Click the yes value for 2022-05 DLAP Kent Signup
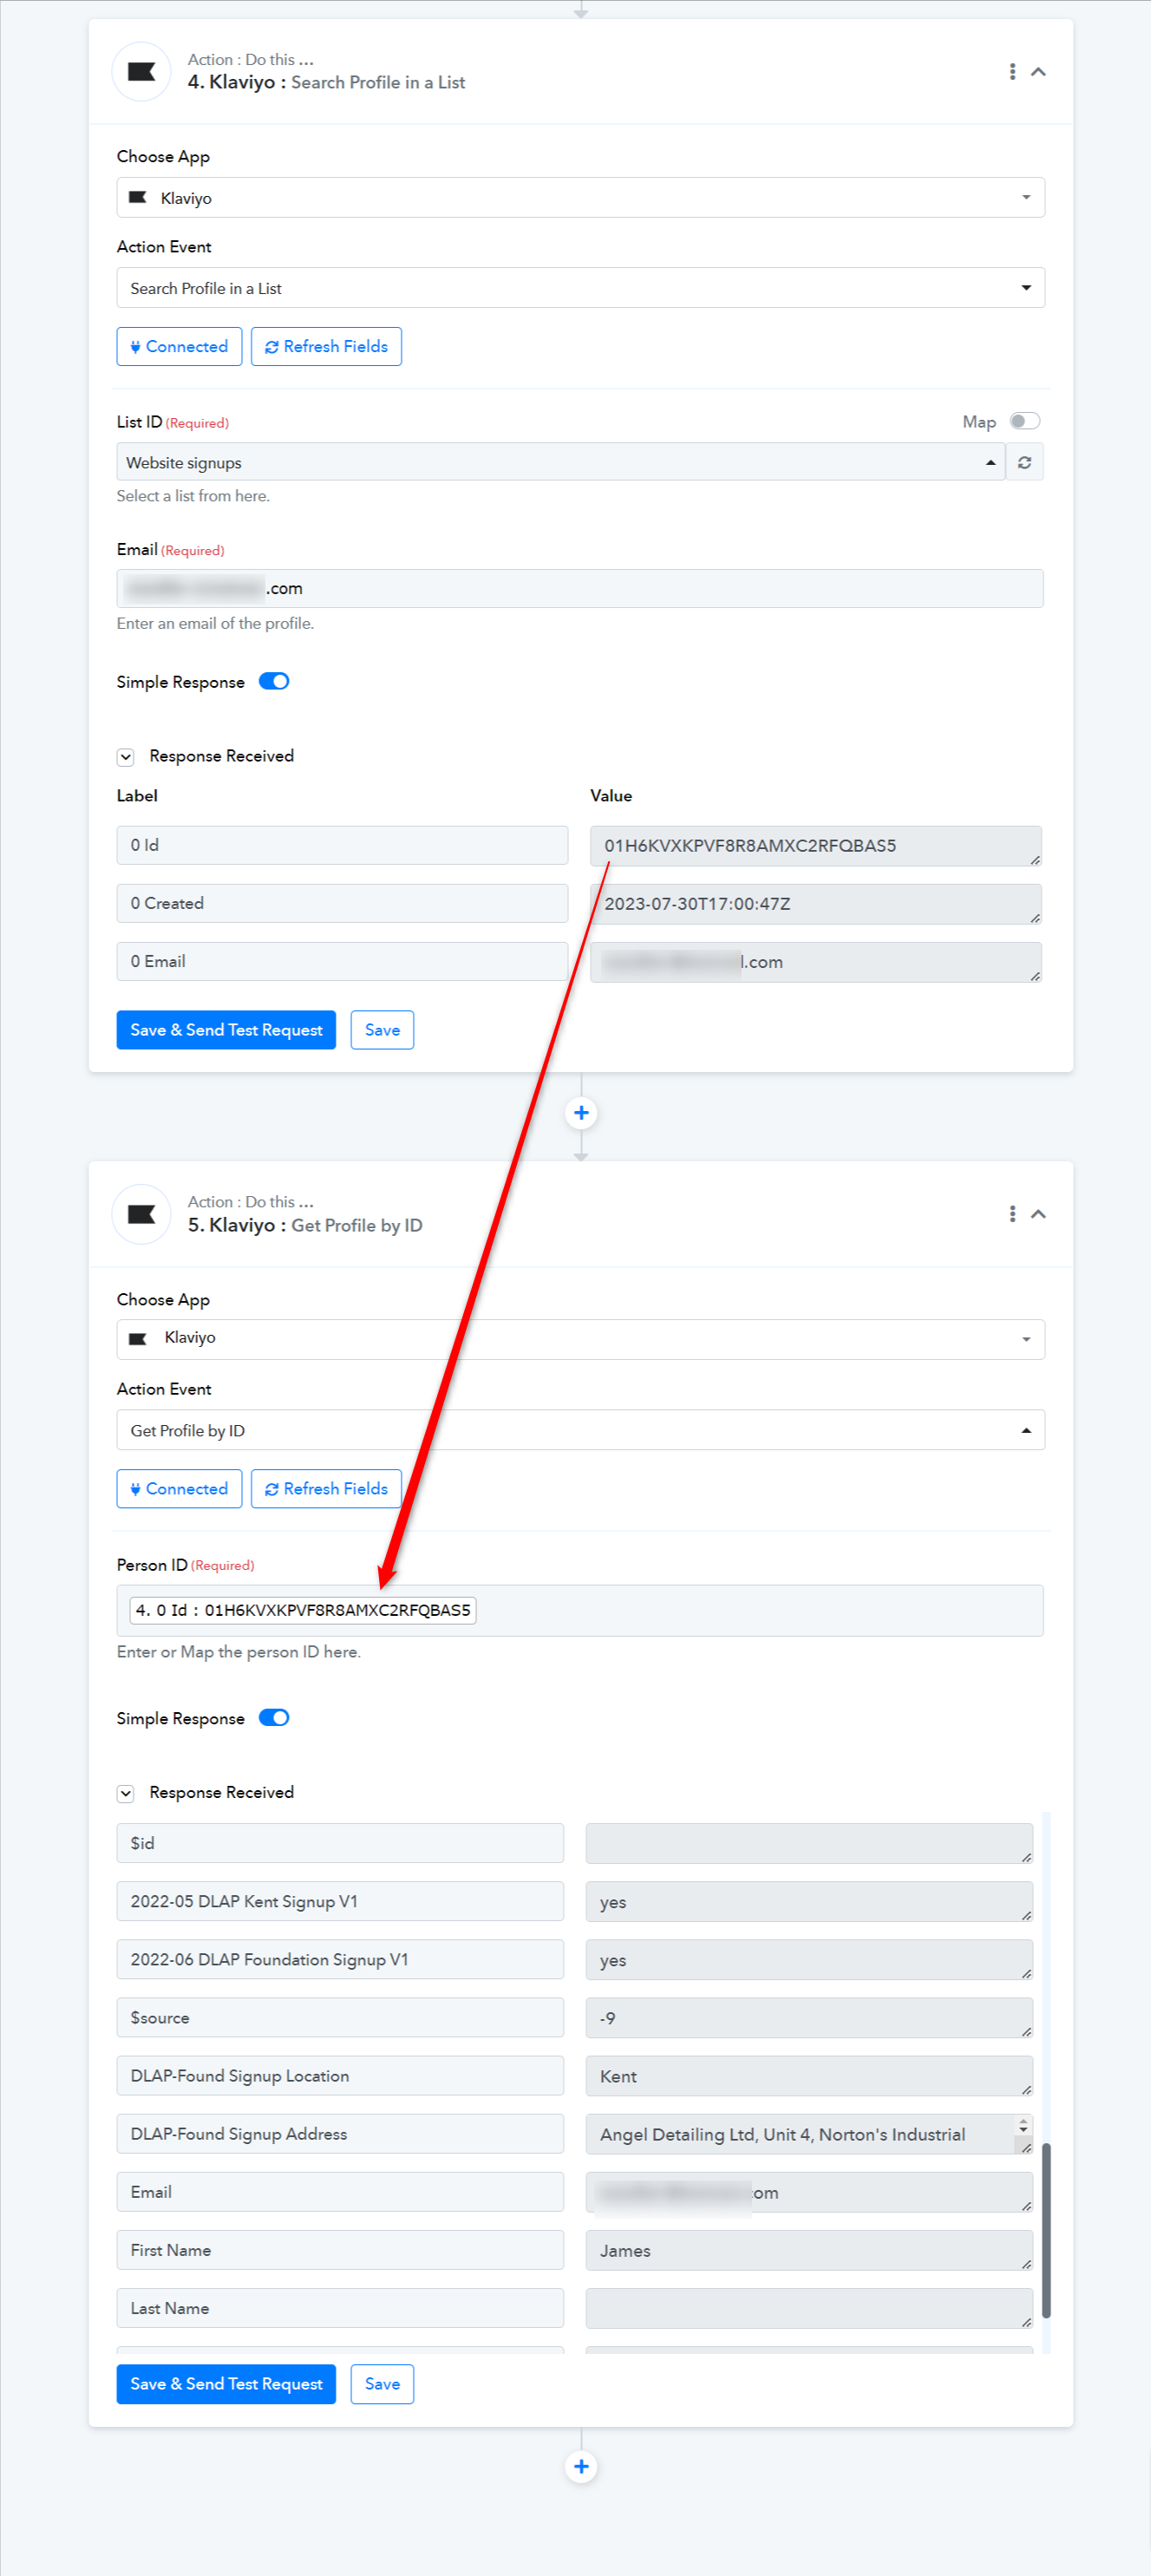Screen dimensions: 1151x2576 click(x=809, y=1902)
